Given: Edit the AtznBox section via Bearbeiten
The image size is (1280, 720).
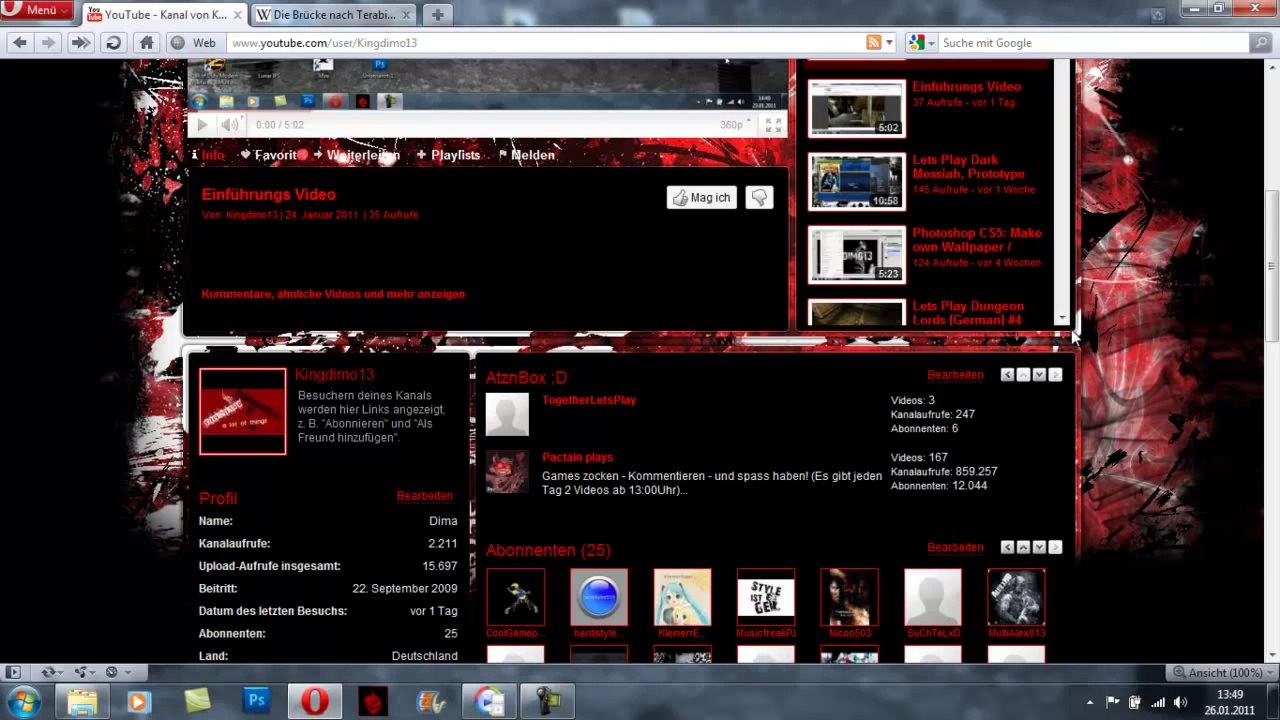Looking at the screenshot, I should pos(955,375).
